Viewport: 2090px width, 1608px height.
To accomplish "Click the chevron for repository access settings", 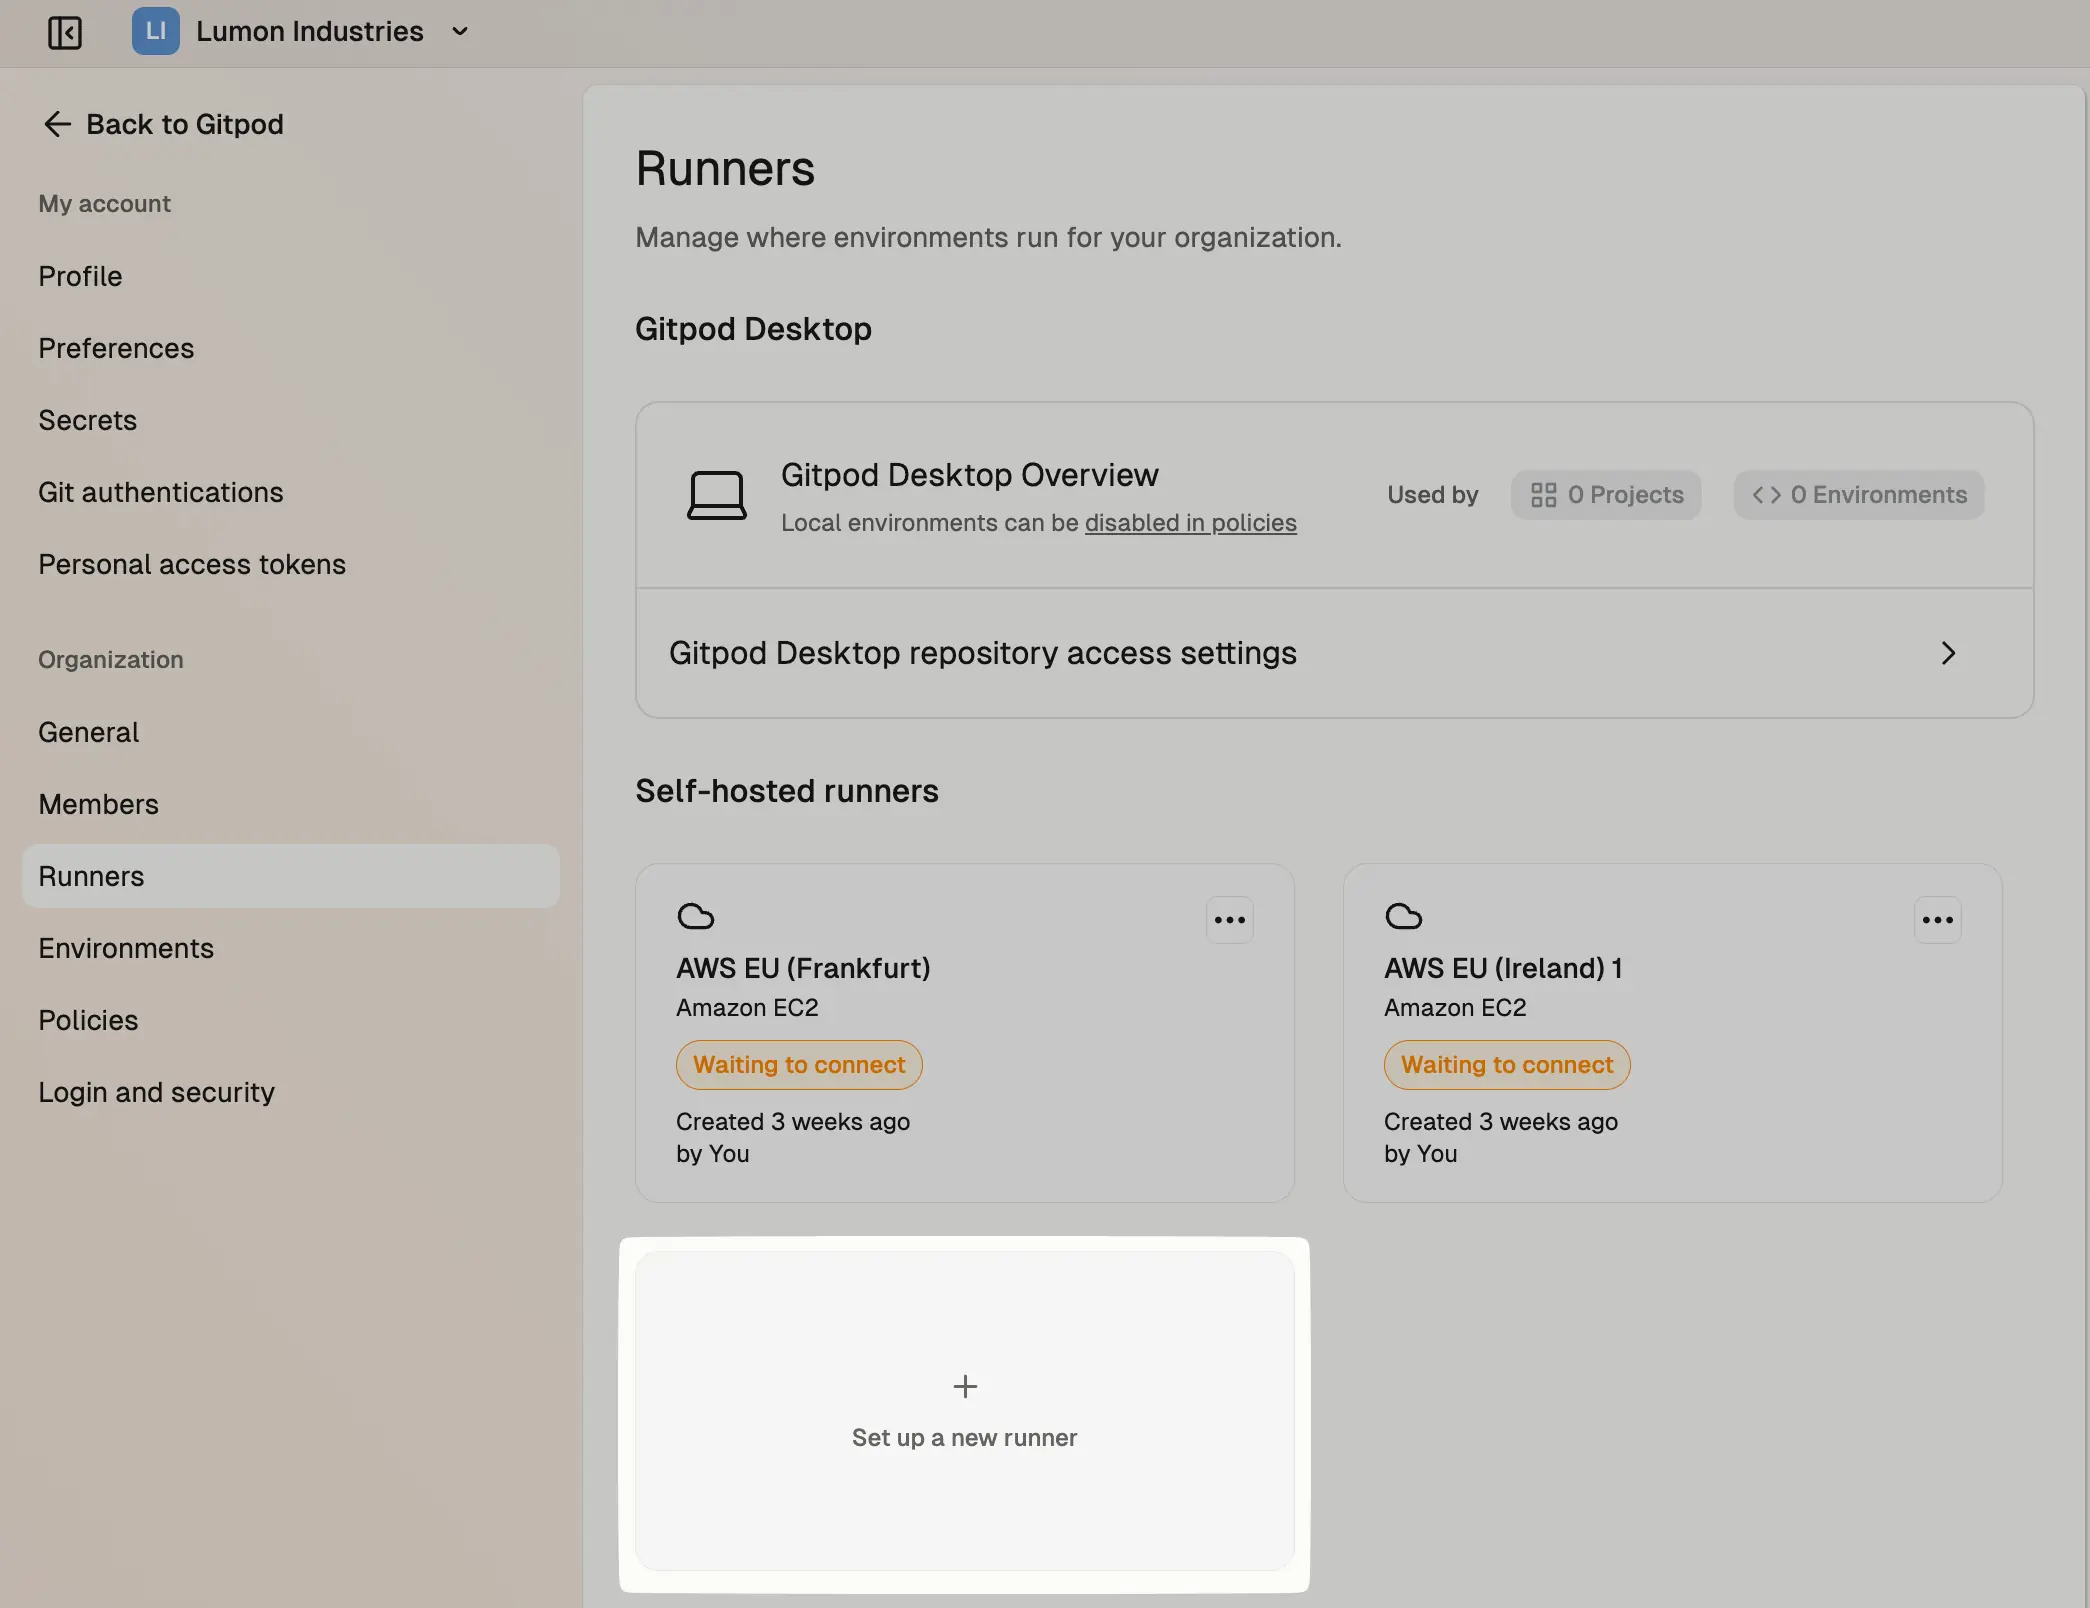I will (x=1947, y=653).
